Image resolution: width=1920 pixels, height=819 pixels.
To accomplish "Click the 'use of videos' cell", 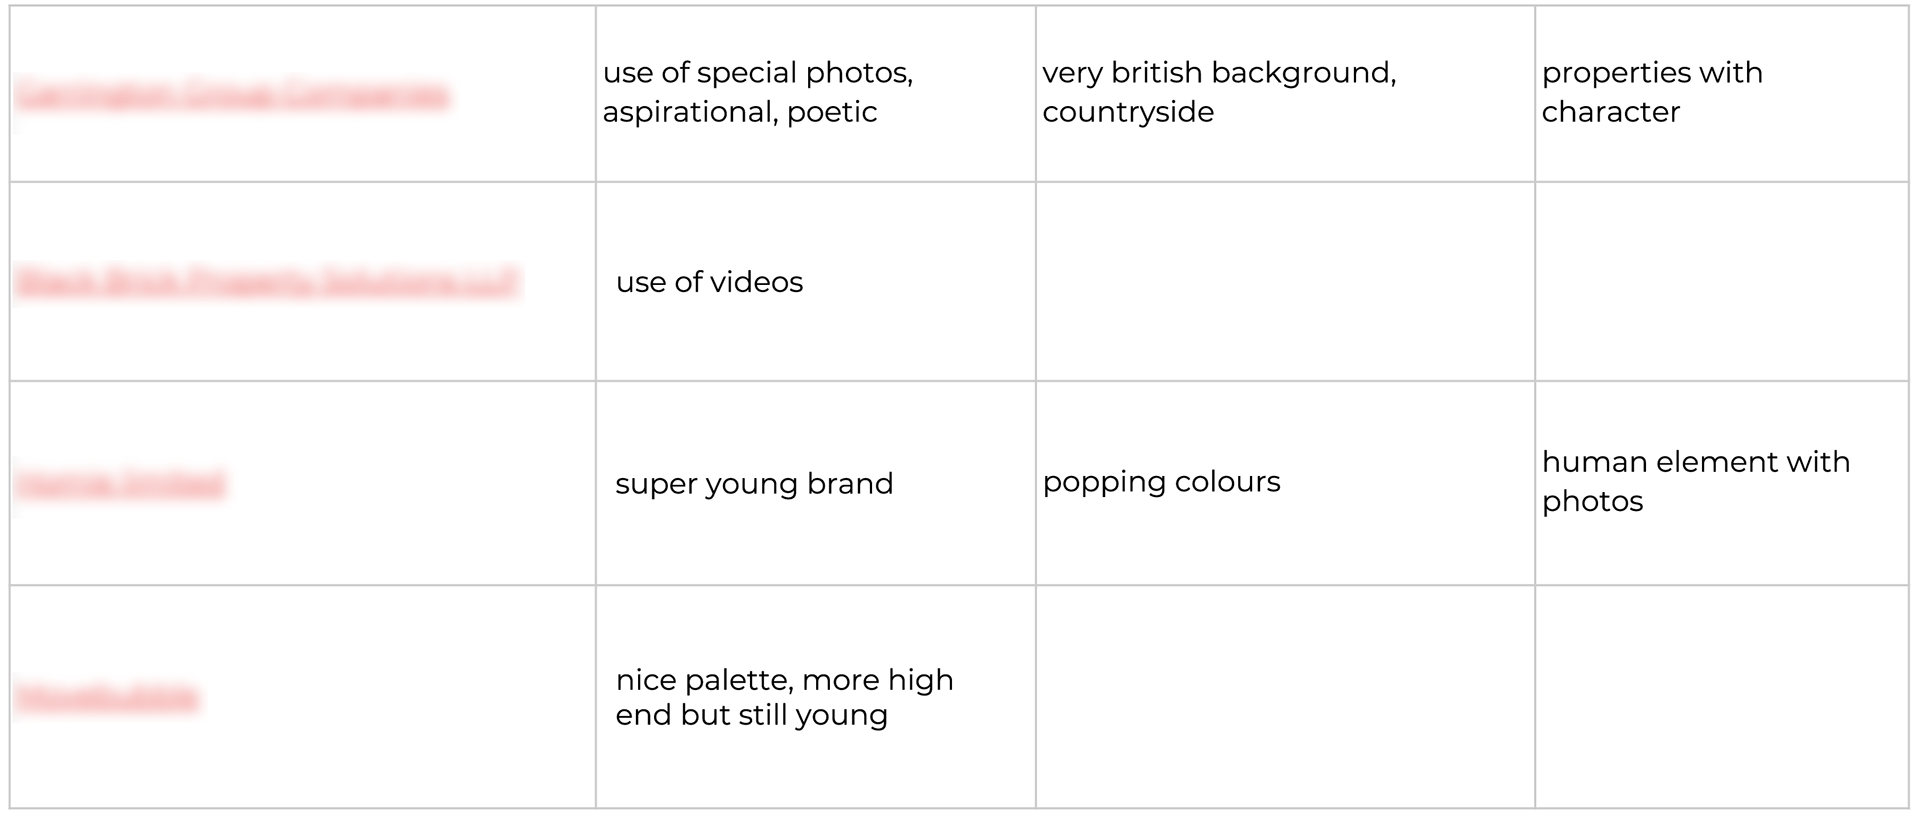I will click(815, 281).
